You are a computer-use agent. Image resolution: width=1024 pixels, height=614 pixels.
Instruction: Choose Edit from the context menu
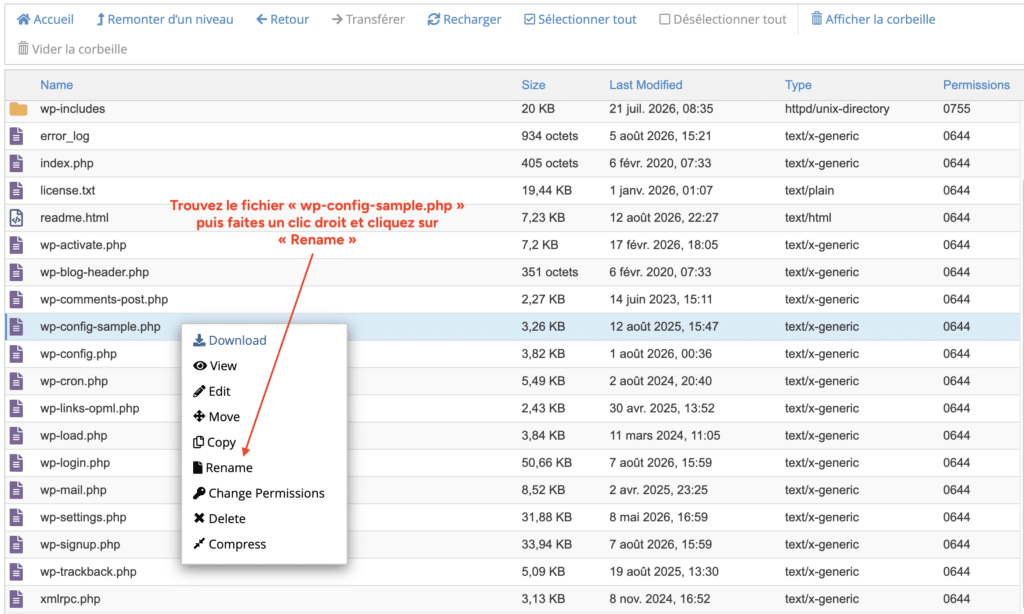point(212,391)
